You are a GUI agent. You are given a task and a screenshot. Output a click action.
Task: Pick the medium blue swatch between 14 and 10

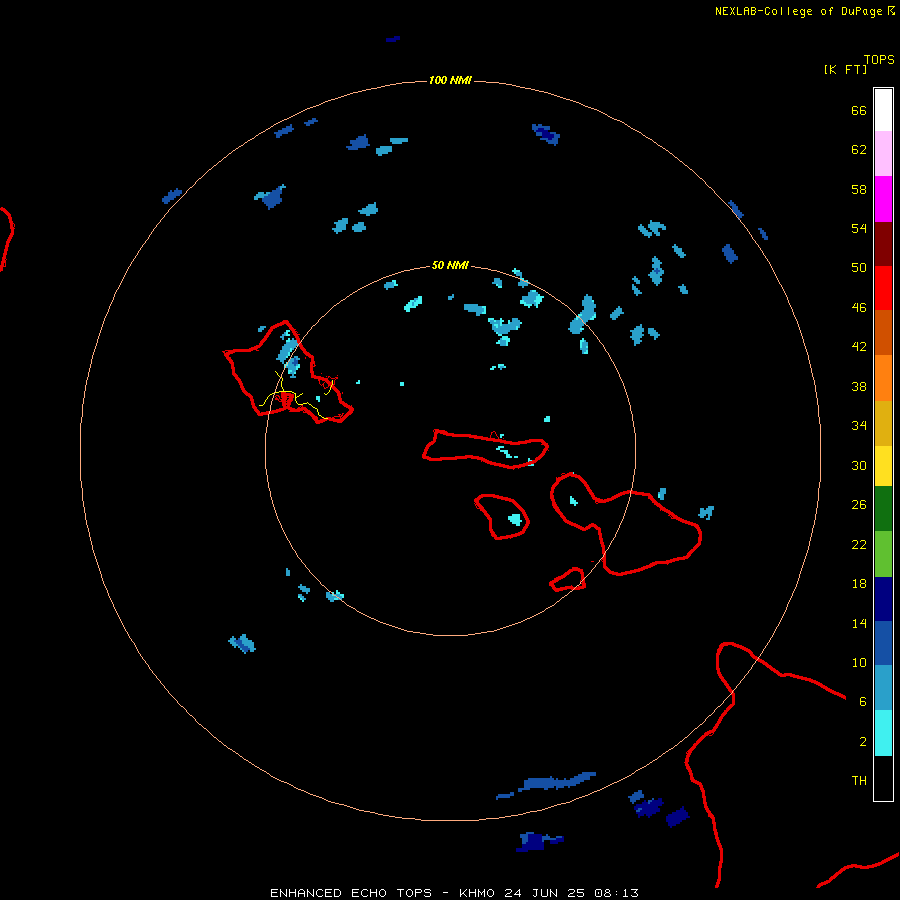point(883,643)
